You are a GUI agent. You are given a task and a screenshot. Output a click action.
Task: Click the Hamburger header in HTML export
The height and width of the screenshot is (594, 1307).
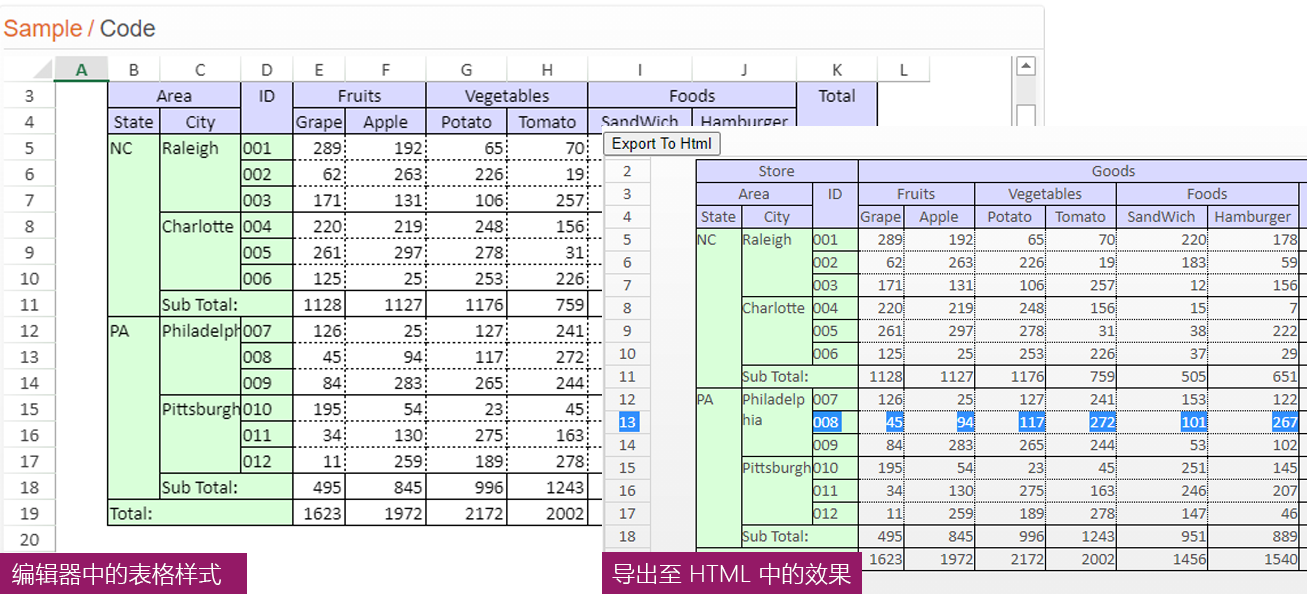click(x=1254, y=217)
